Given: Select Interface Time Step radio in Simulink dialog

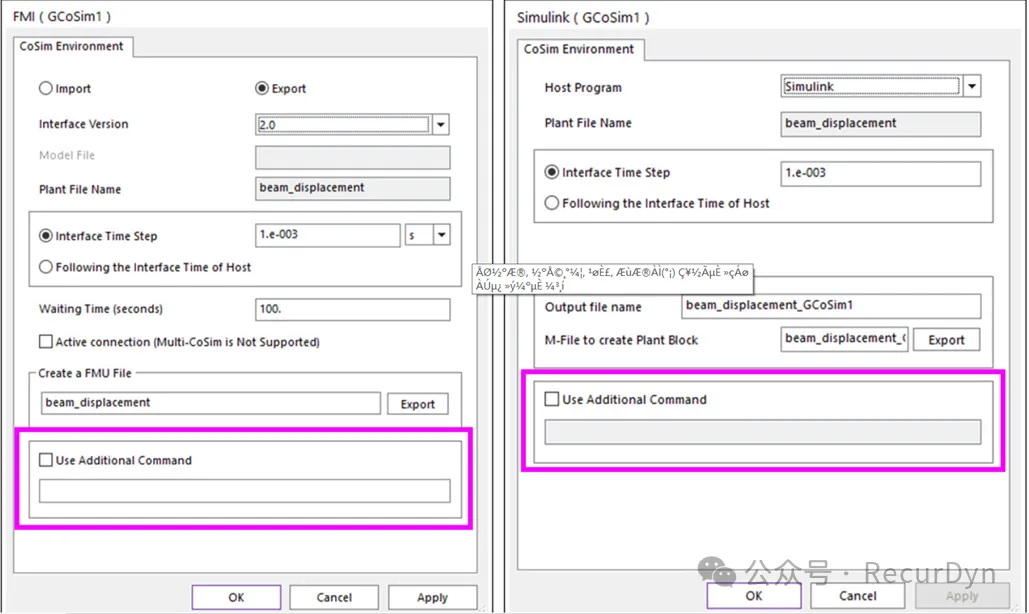Looking at the screenshot, I should pos(552,173).
